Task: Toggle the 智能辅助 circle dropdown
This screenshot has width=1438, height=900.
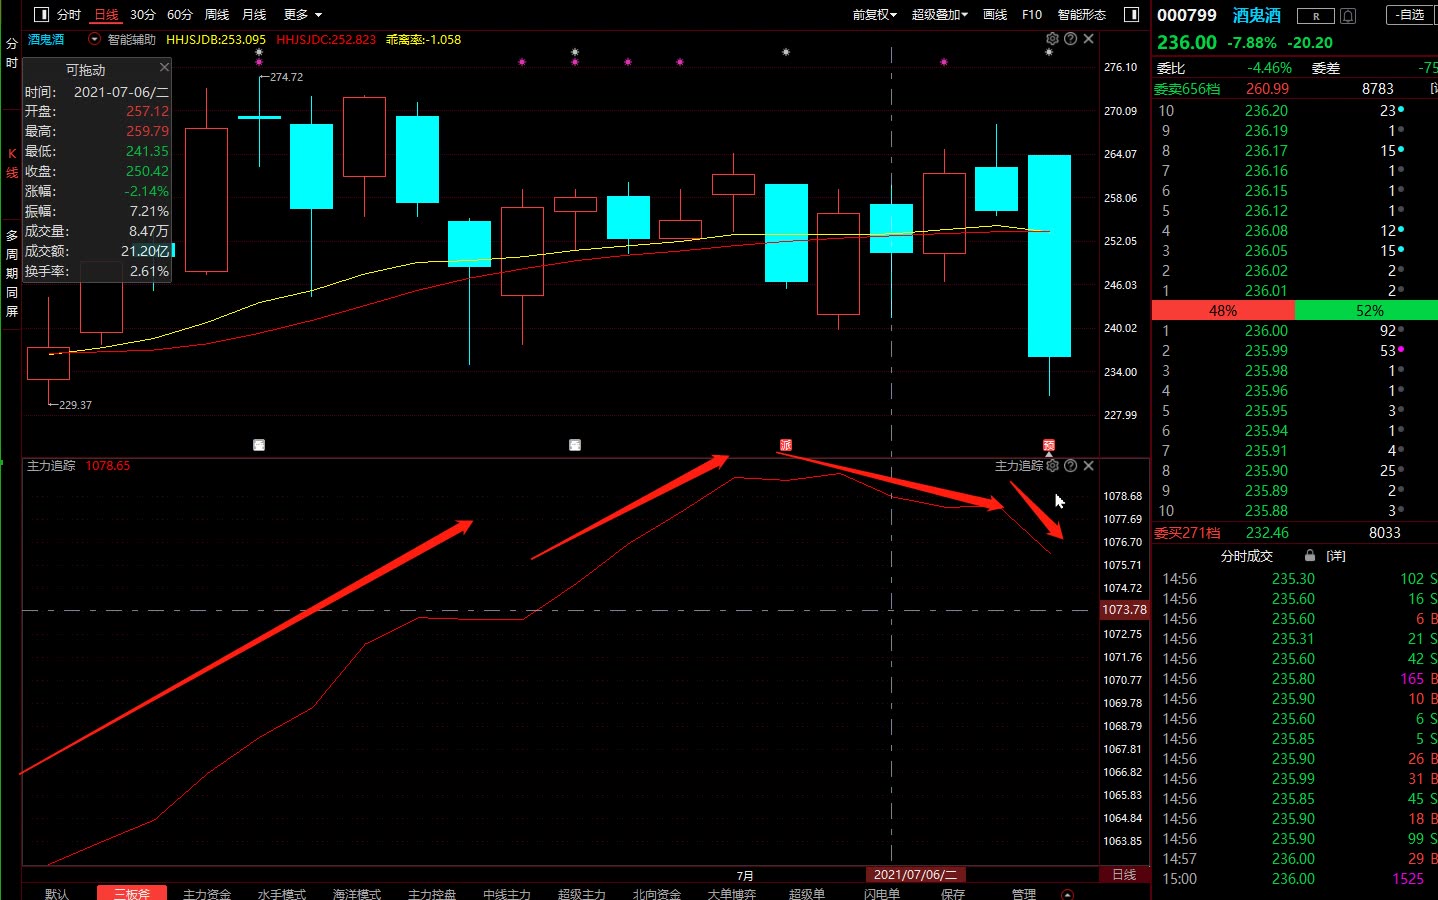Action: click(95, 40)
